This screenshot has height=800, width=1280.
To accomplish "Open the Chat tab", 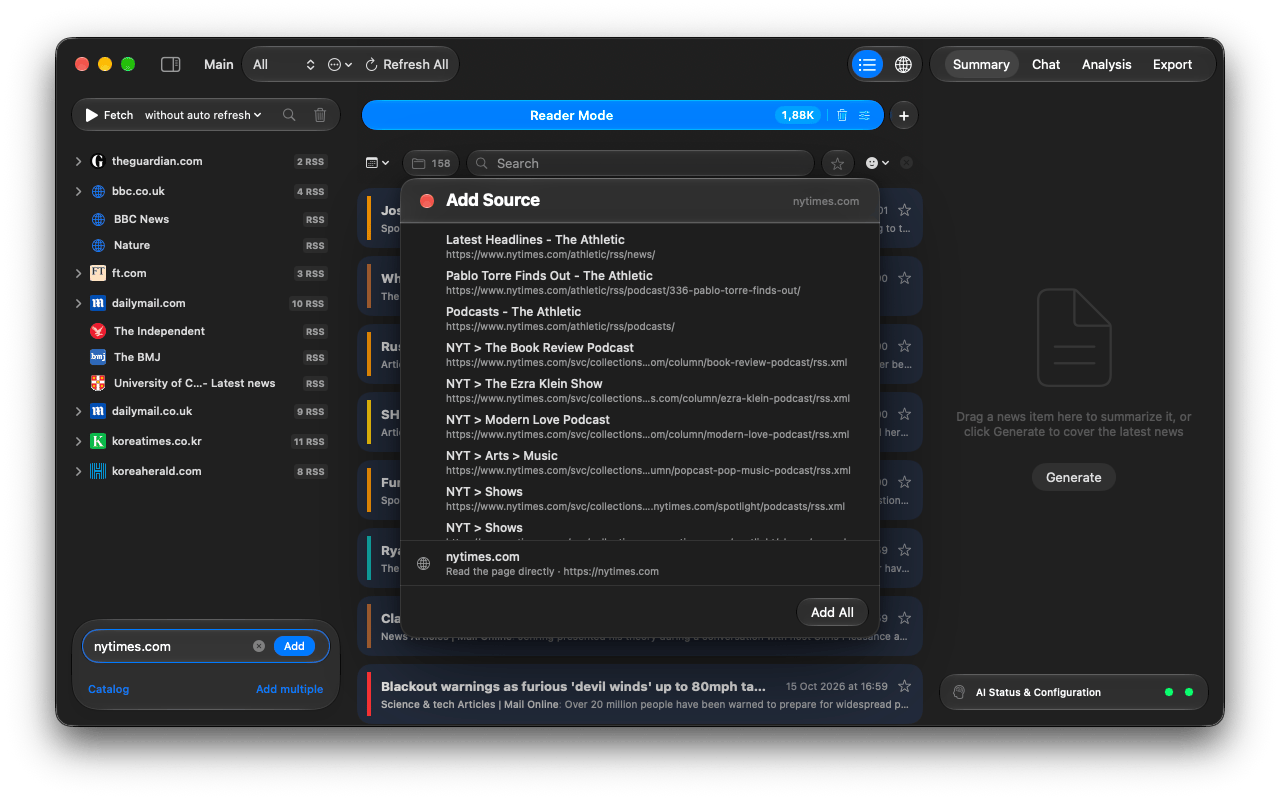I will point(1046,64).
